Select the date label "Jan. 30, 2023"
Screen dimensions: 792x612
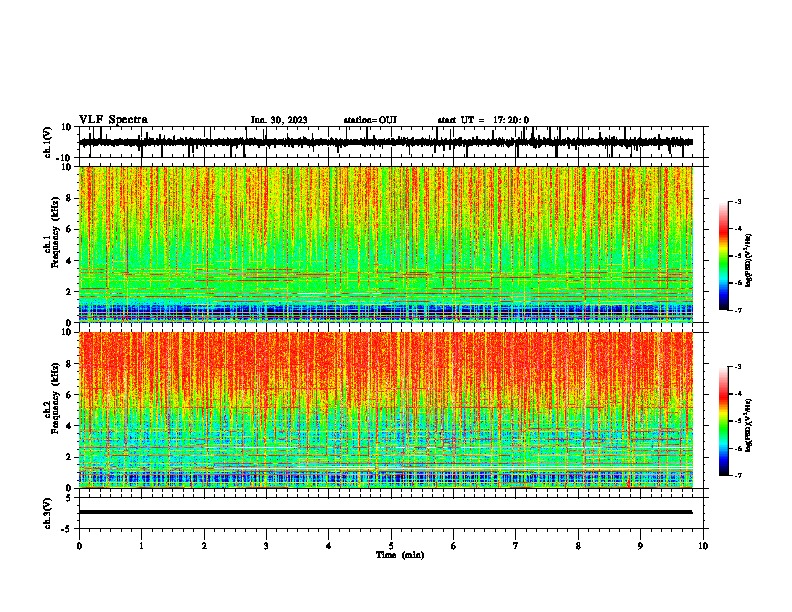tap(279, 120)
